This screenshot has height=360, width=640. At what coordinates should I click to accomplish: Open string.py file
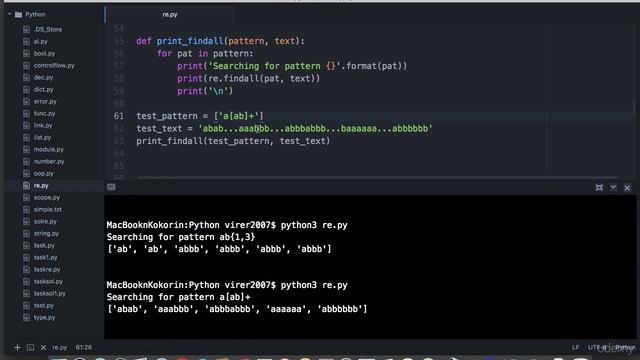[46, 233]
